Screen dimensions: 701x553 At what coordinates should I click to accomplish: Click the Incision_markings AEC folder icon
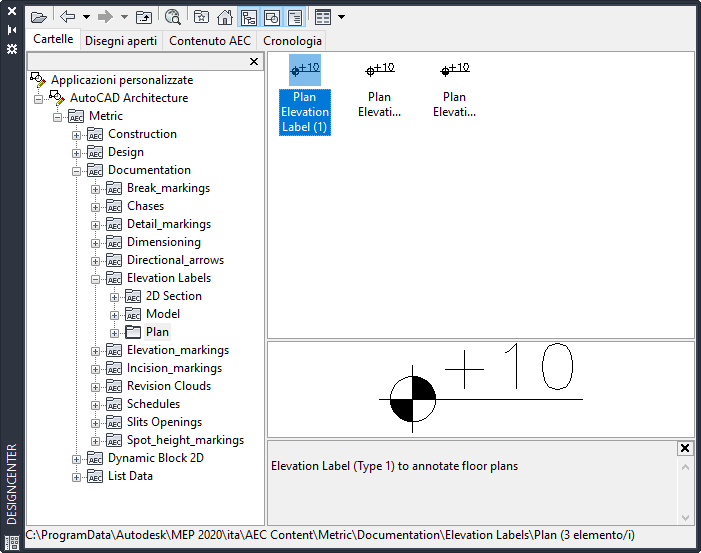114,368
